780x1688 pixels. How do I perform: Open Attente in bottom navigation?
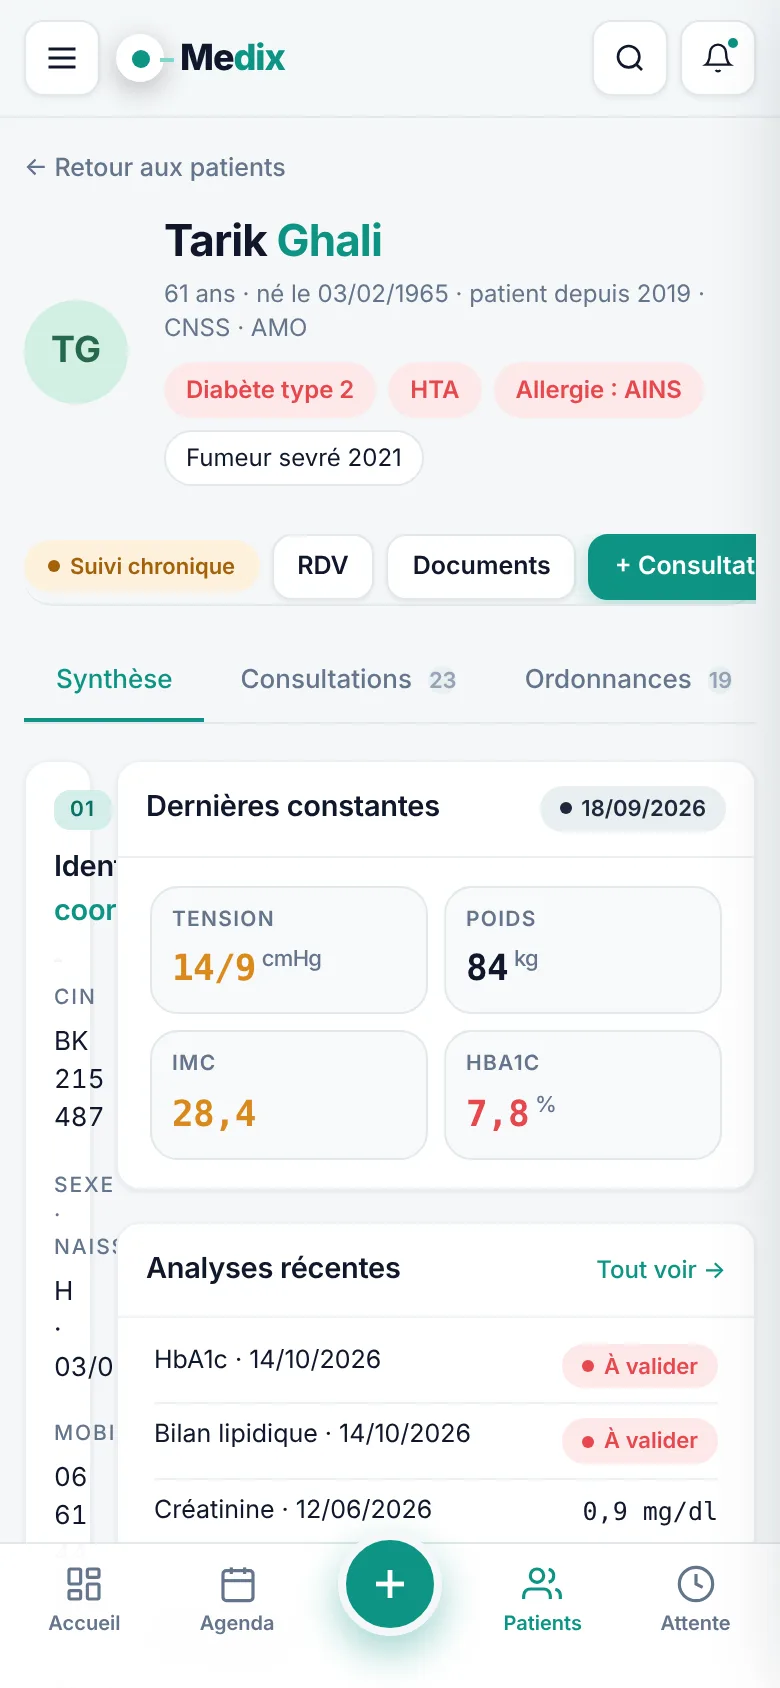click(x=695, y=1600)
